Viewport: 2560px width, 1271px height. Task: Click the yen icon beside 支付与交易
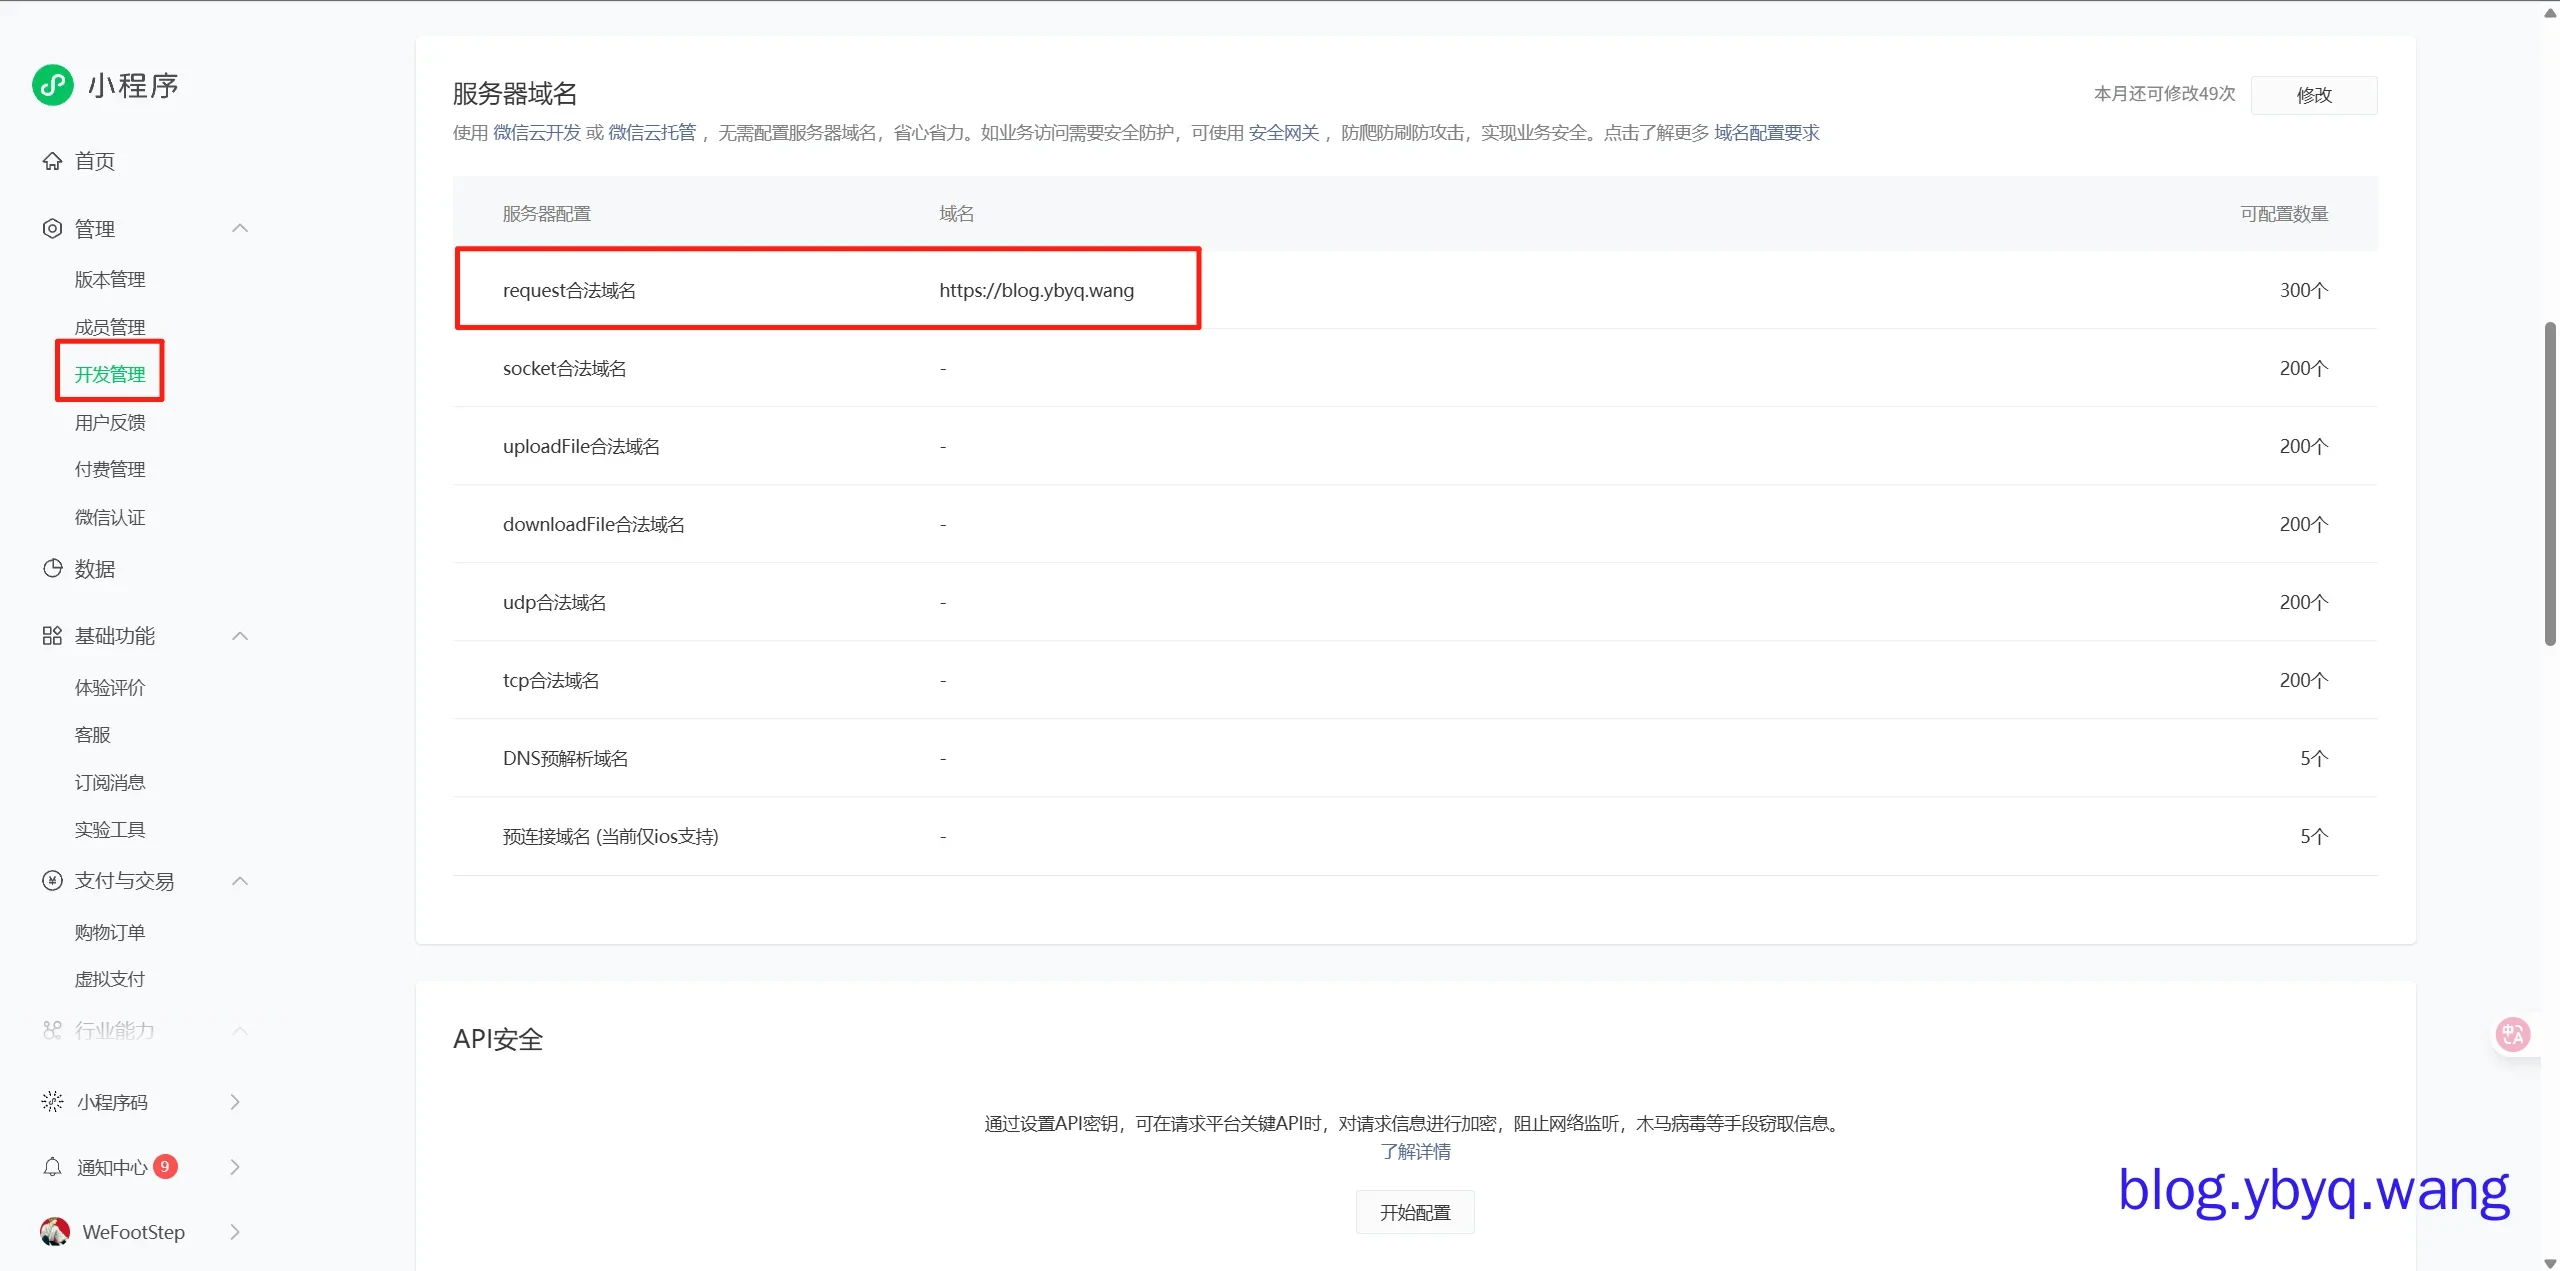pos(52,881)
